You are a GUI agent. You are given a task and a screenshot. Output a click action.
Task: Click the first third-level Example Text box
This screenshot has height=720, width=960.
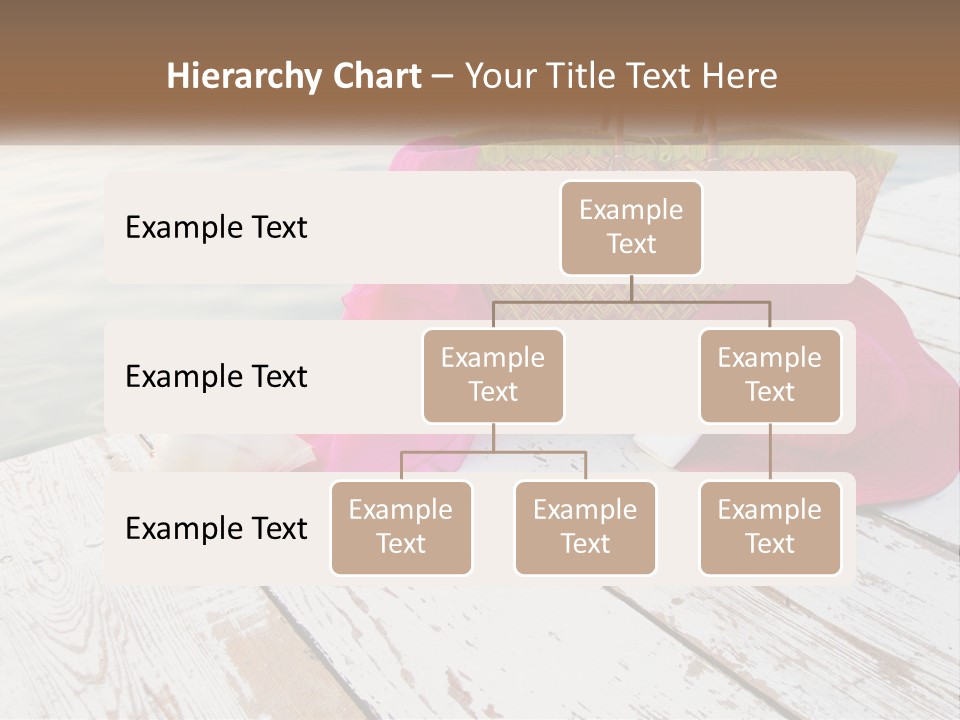tap(401, 528)
